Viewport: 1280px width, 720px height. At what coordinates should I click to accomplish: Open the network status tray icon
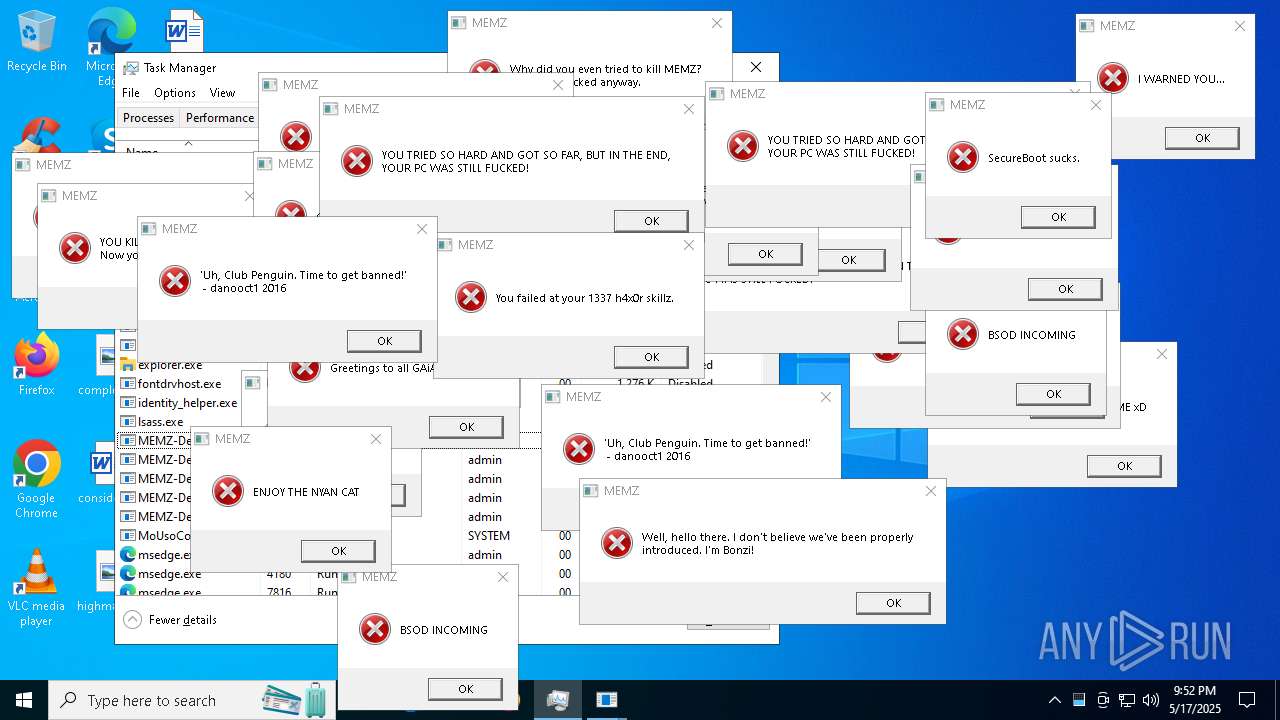pyautogui.click(x=1127, y=700)
